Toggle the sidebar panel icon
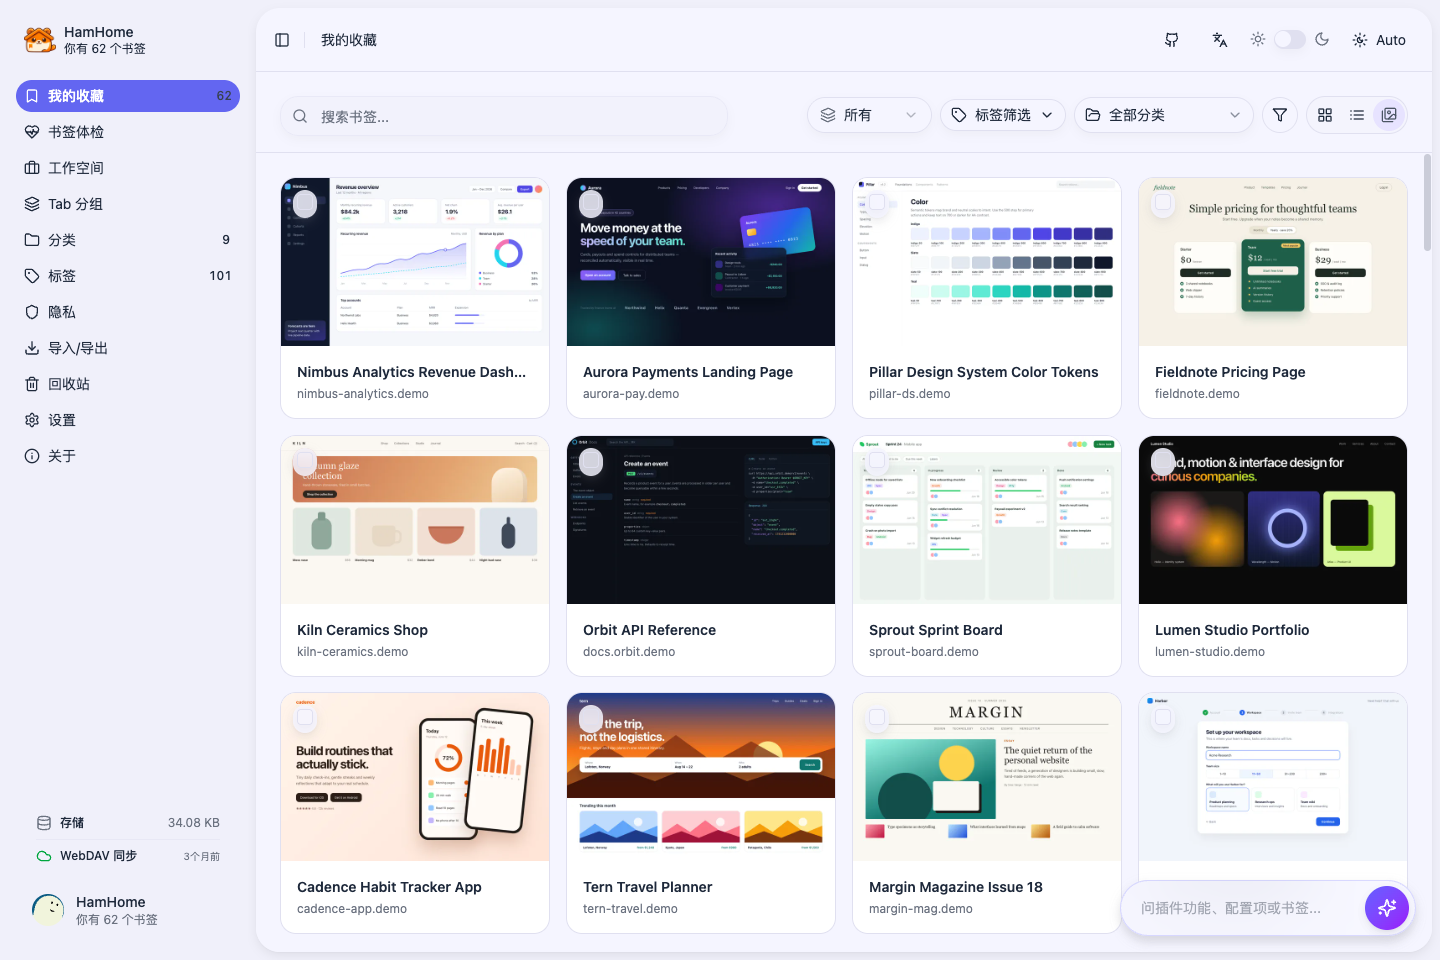Viewport: 1440px width, 960px height. (282, 40)
